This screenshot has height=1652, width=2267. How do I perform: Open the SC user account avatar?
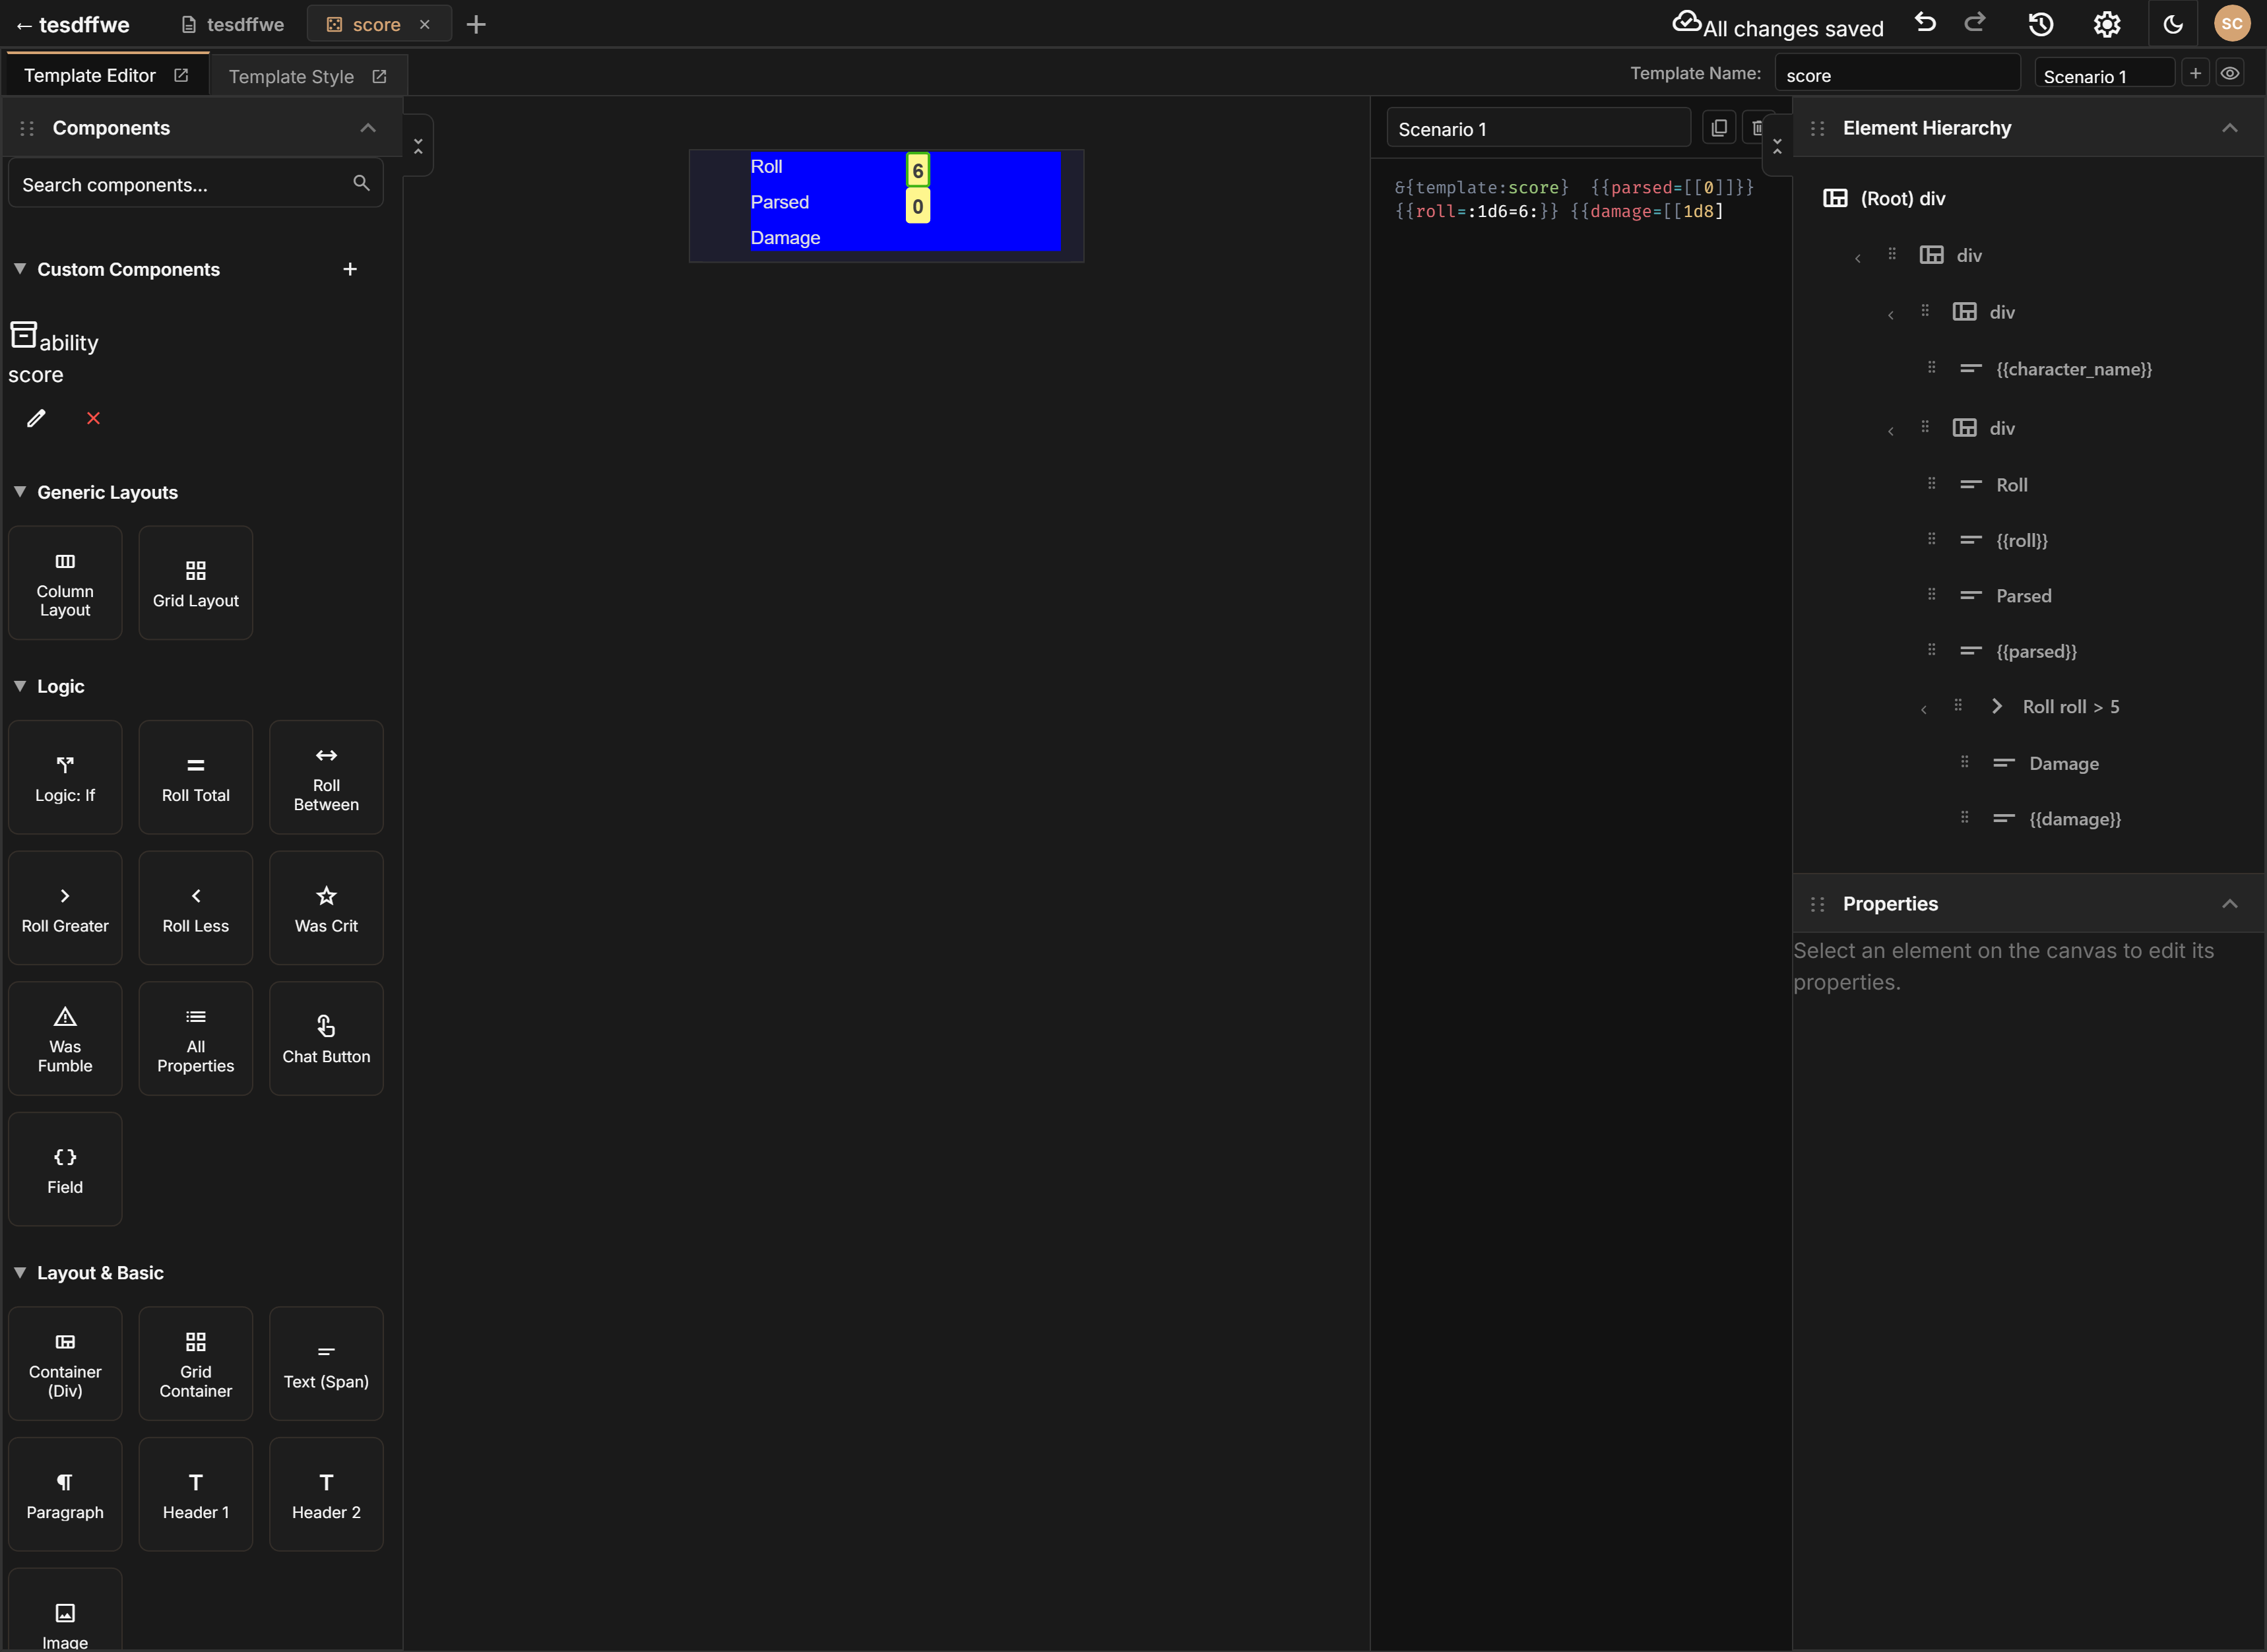coord(2232,23)
